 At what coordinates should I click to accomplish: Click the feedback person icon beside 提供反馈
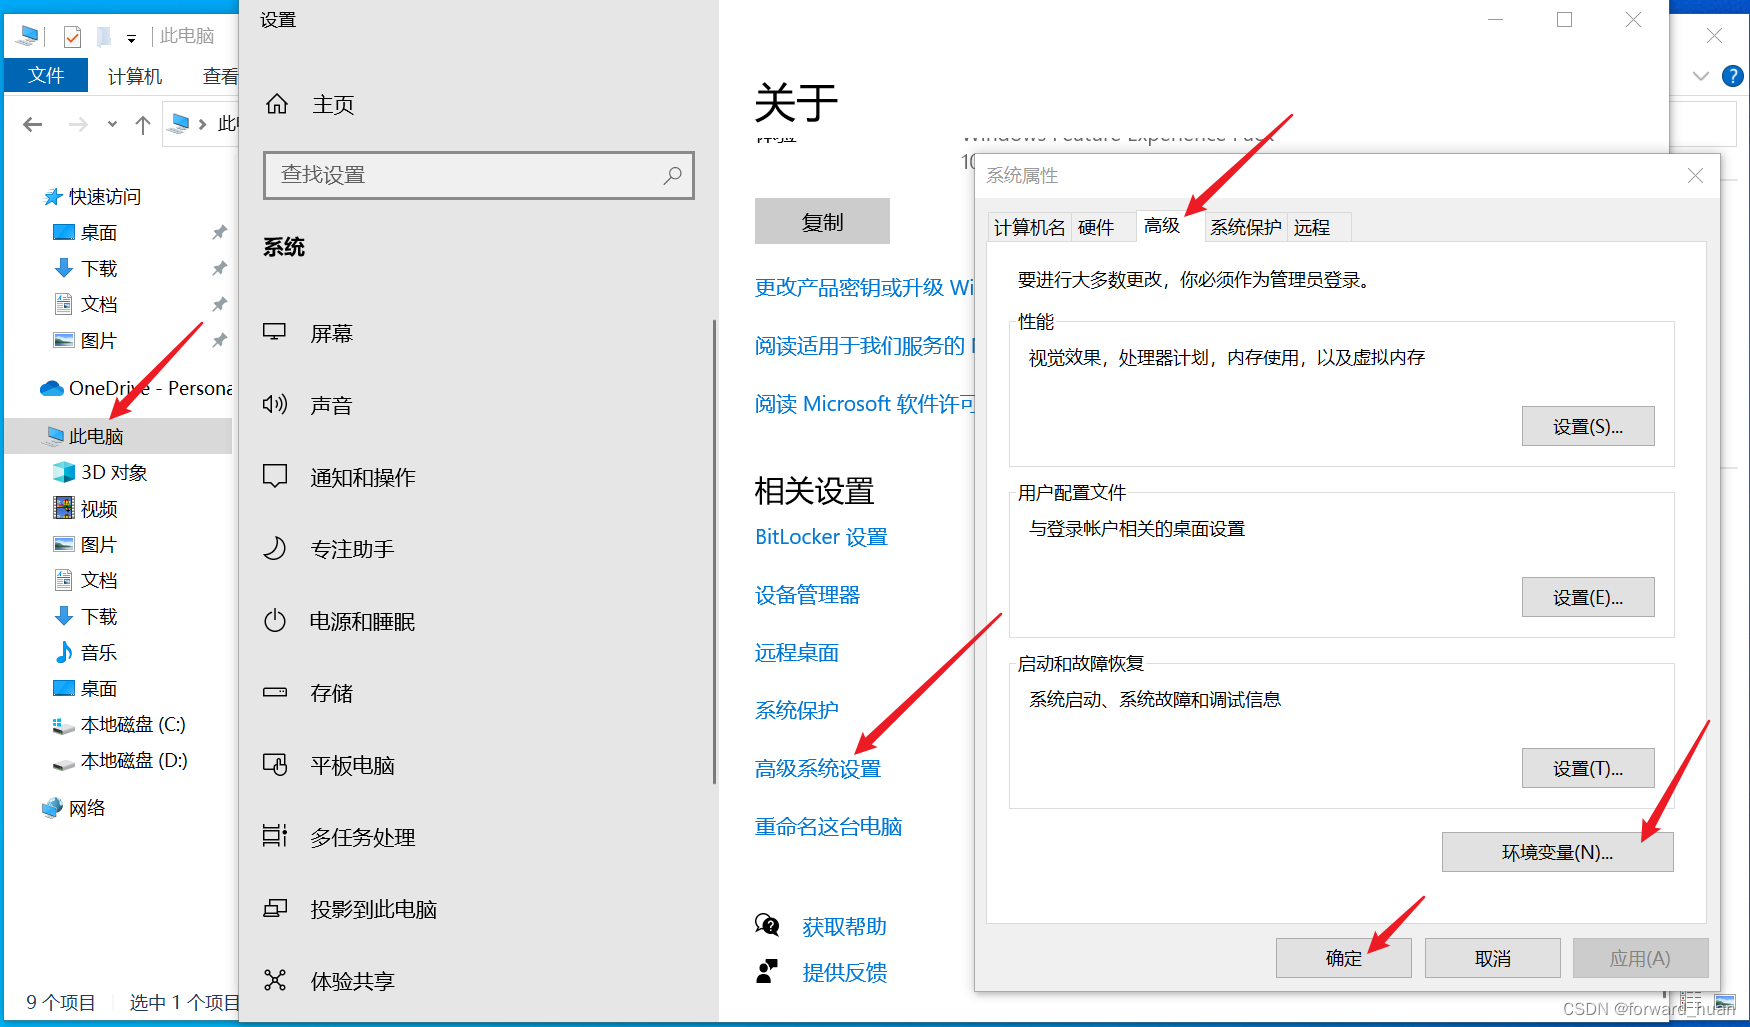(767, 971)
